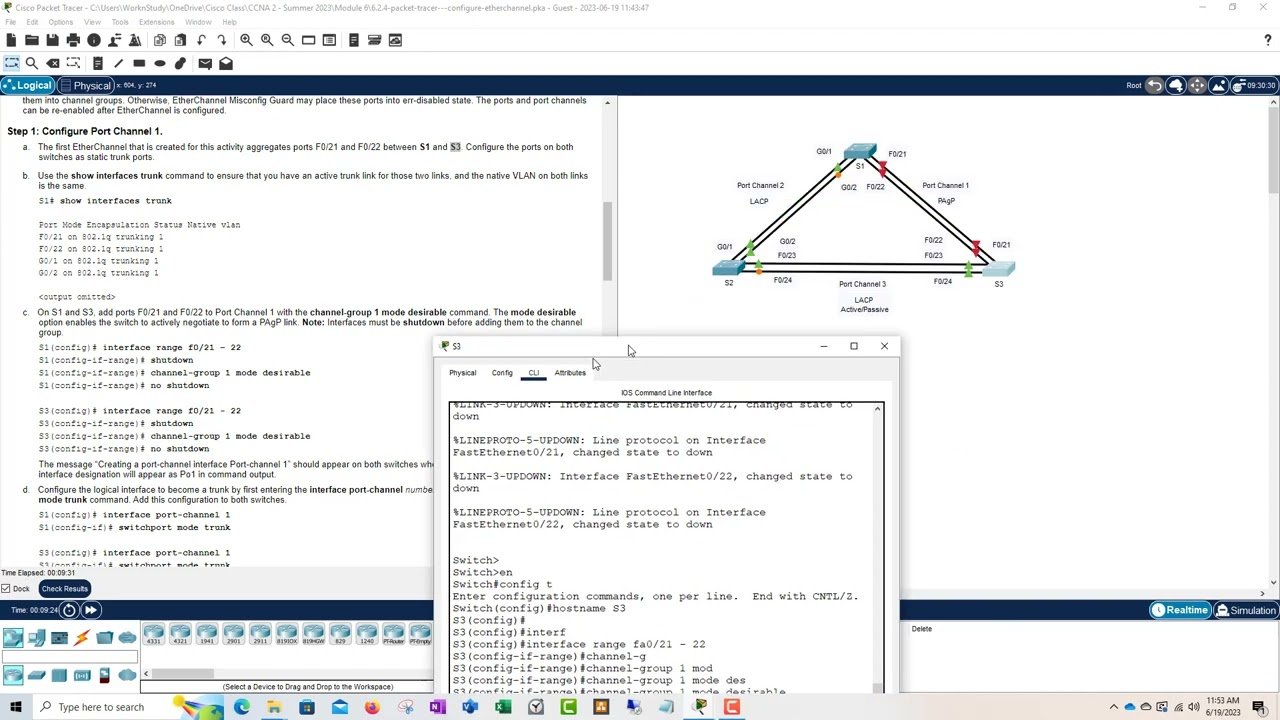Choose the Draw Ellipse tool
1280x720 pixels.
(160, 63)
